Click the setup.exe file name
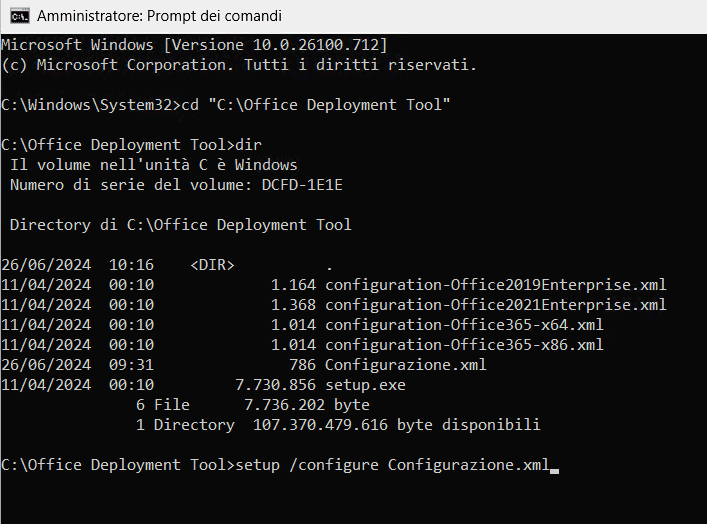 click(365, 385)
